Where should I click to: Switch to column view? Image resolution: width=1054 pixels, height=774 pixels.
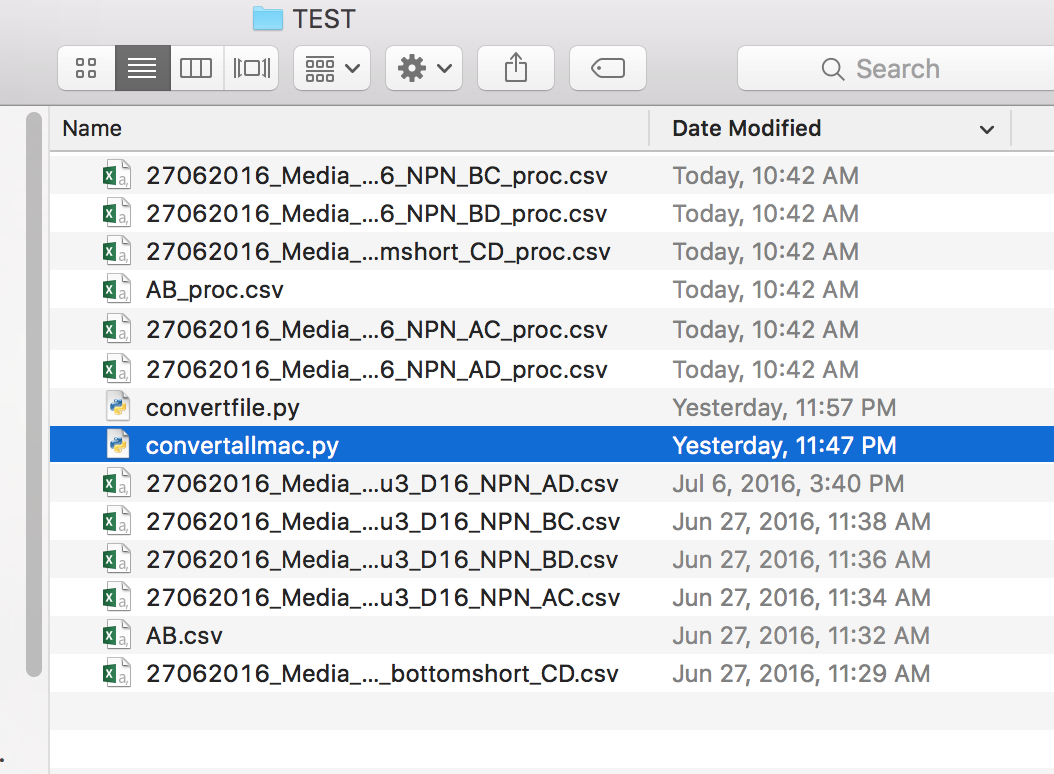196,69
